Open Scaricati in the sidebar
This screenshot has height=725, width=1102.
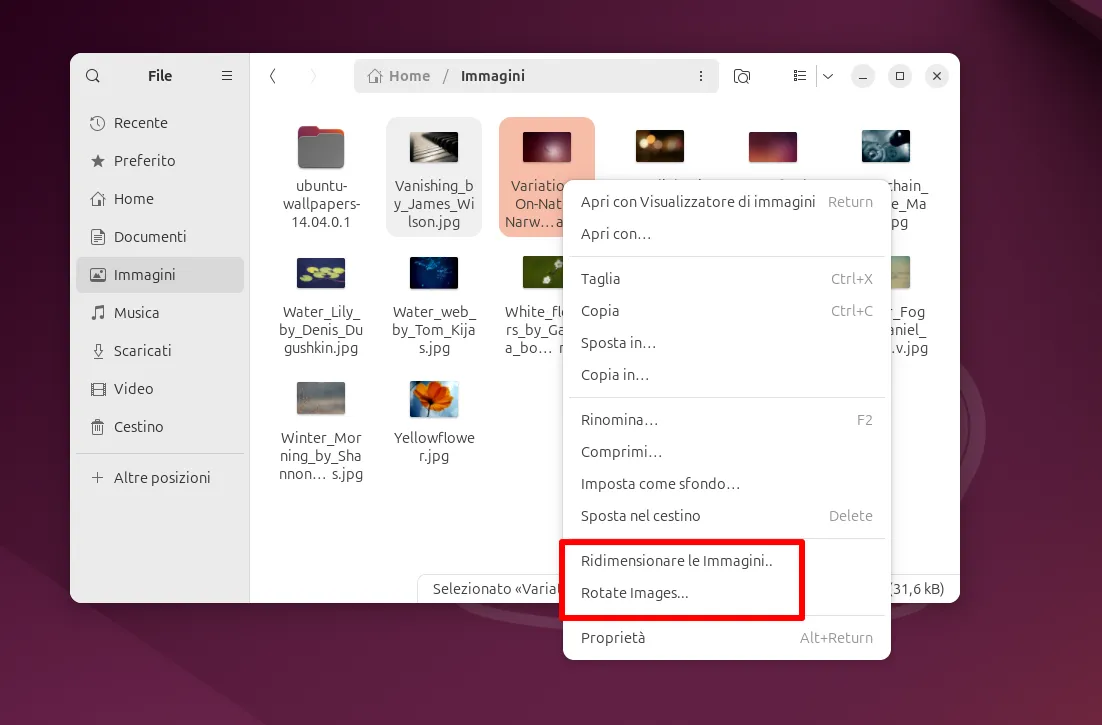click(x=160, y=351)
